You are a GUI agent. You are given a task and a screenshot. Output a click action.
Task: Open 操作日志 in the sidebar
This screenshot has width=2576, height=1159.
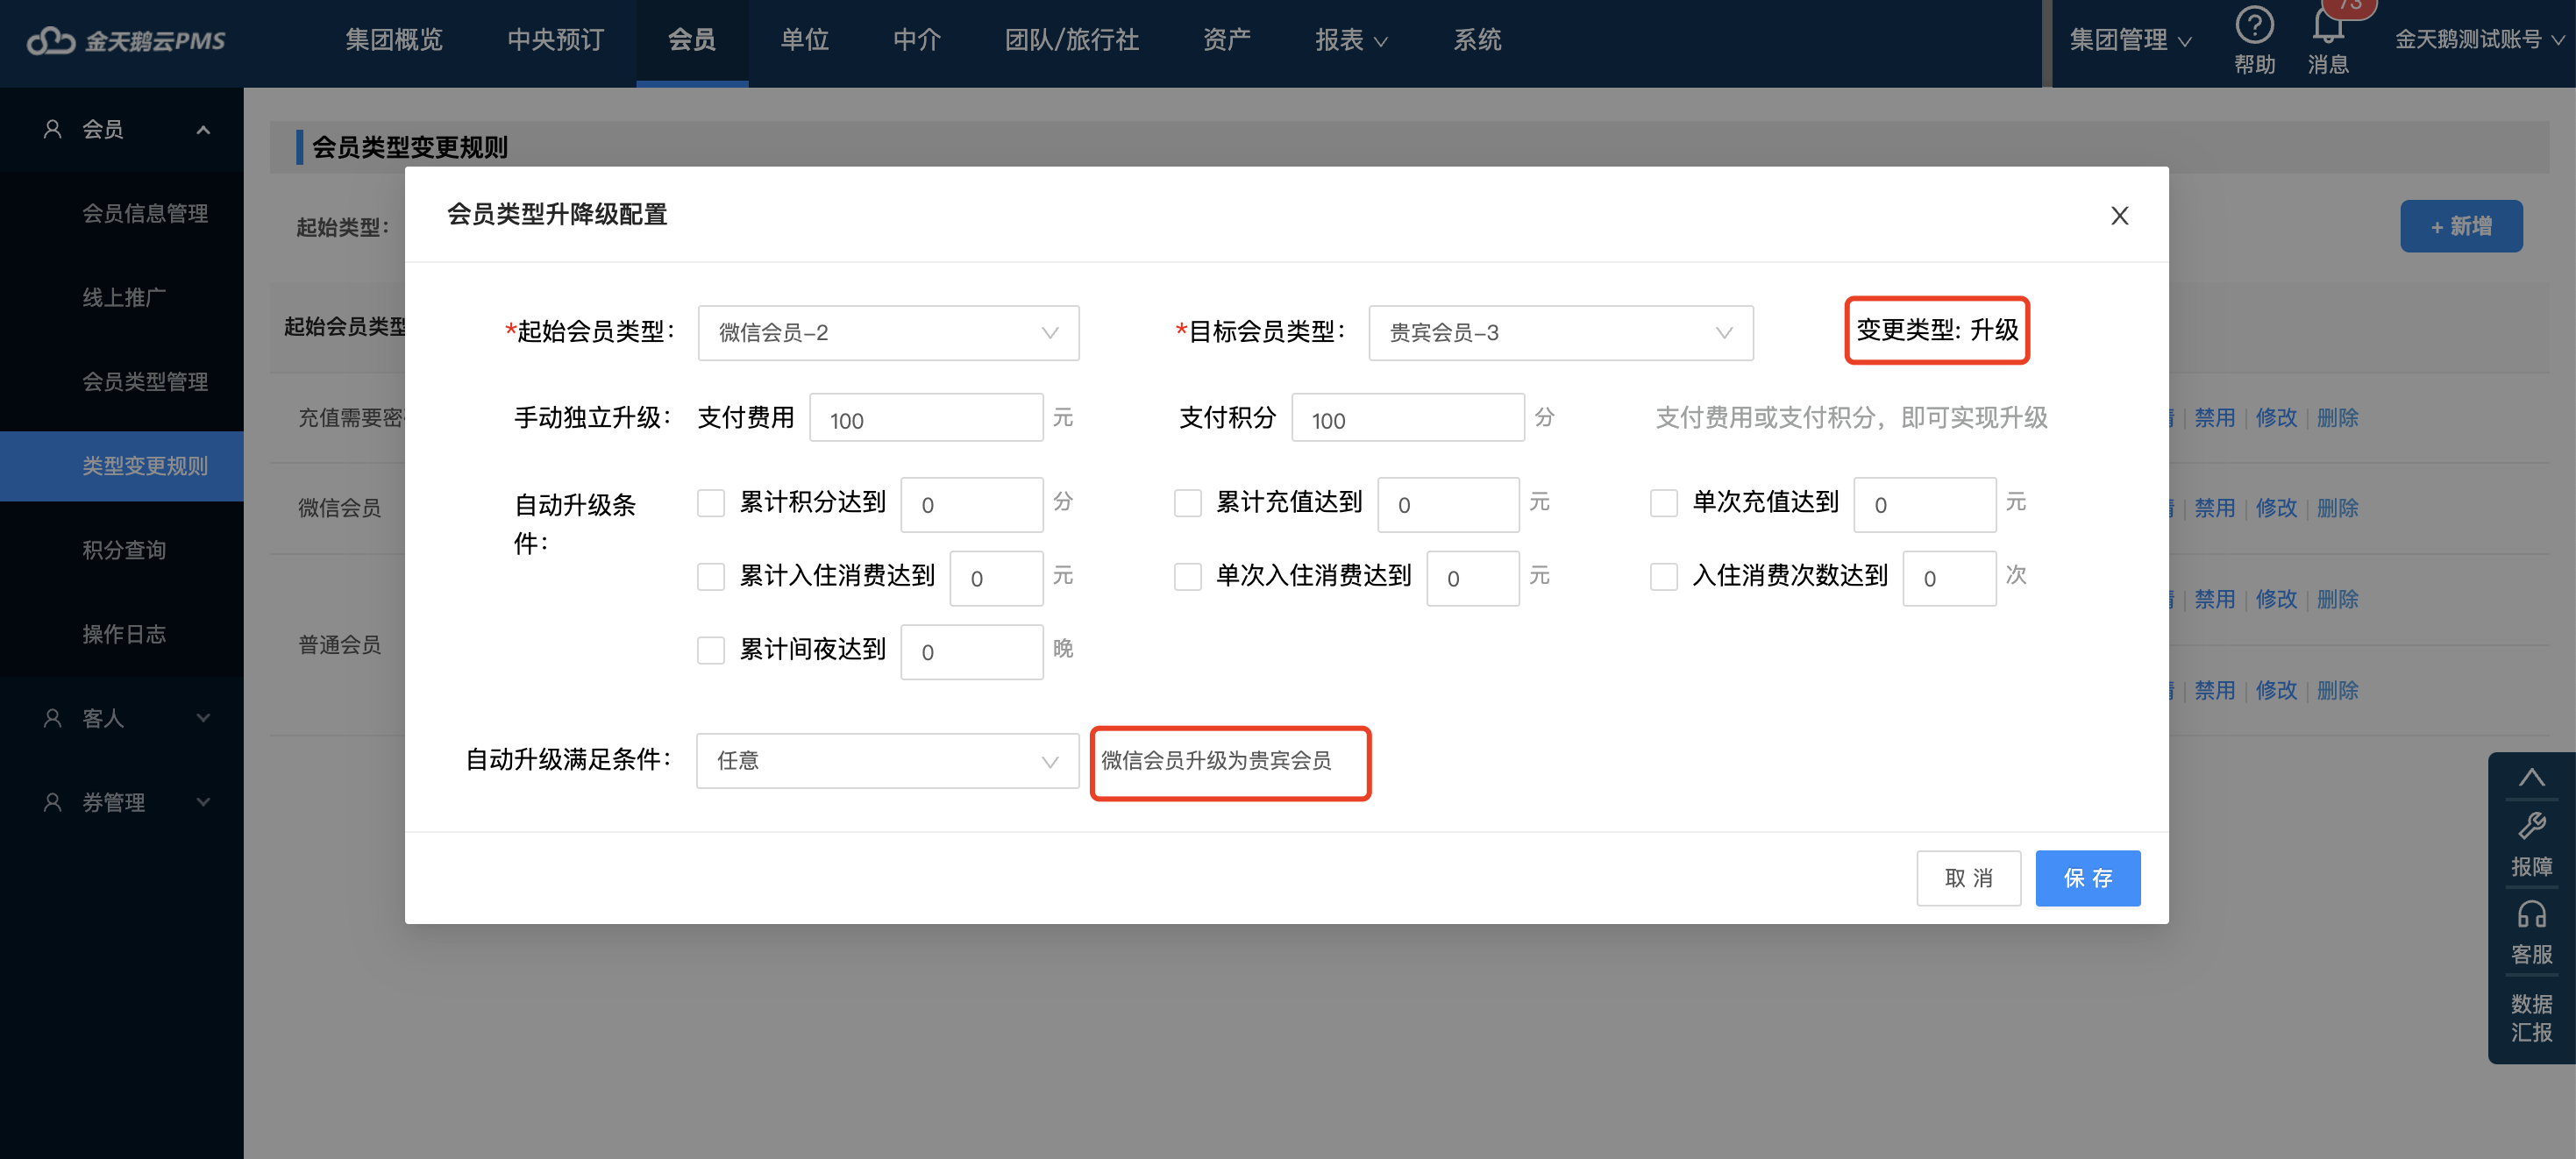tap(122, 634)
